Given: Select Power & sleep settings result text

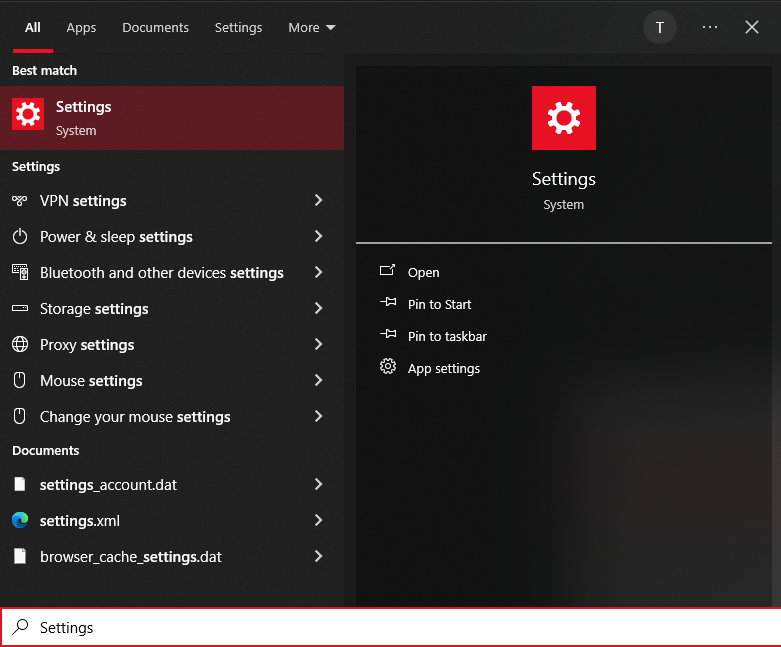Looking at the screenshot, I should coord(116,237).
